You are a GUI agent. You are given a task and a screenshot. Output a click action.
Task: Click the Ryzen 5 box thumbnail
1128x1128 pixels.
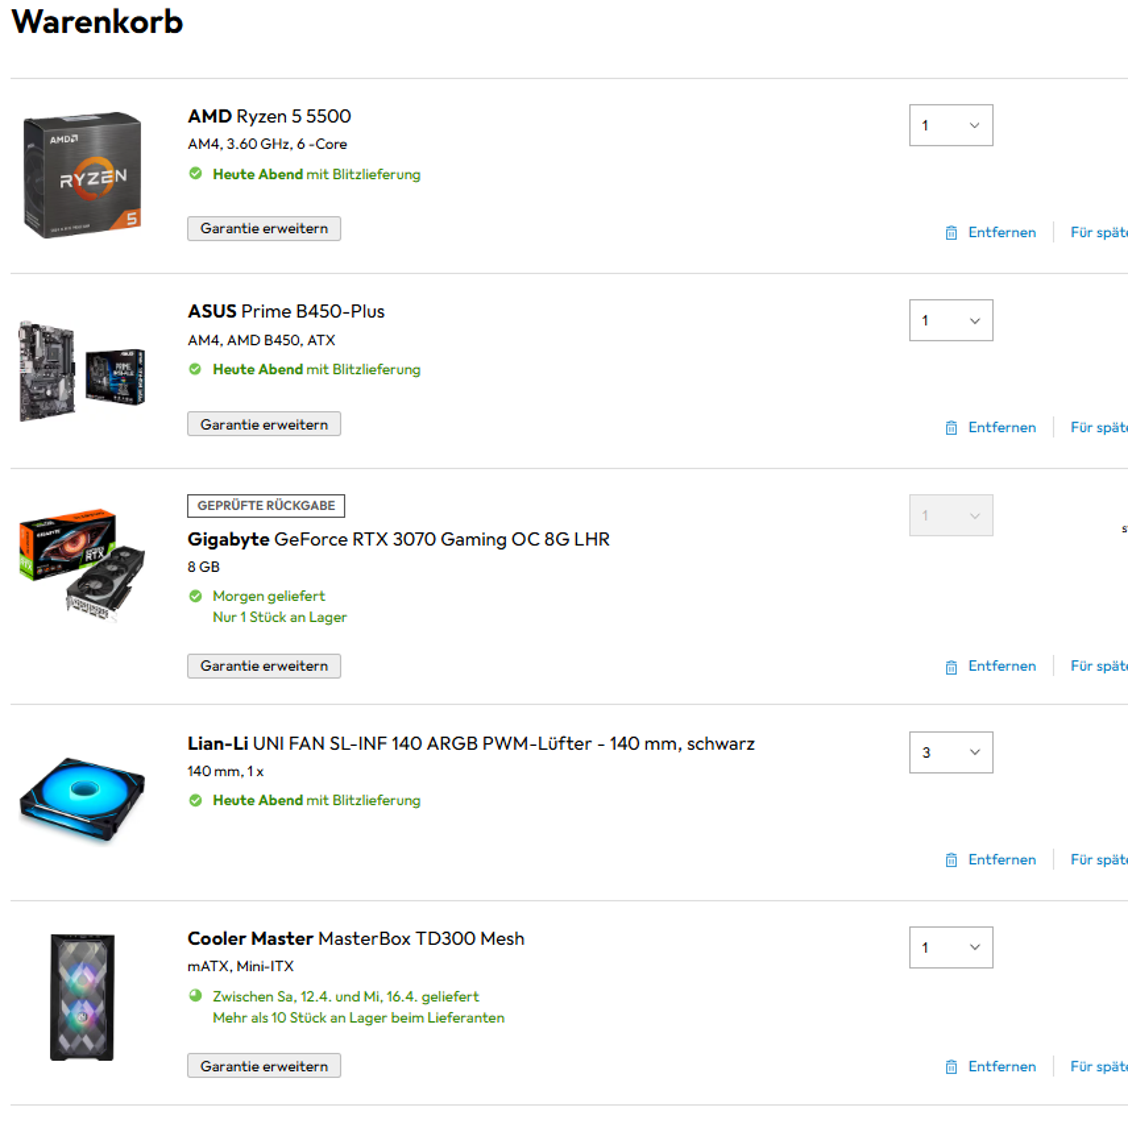coord(82,174)
